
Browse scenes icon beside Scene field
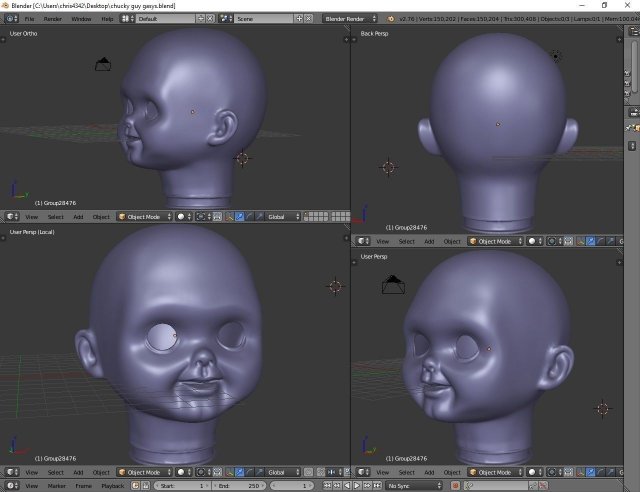tap(226, 19)
